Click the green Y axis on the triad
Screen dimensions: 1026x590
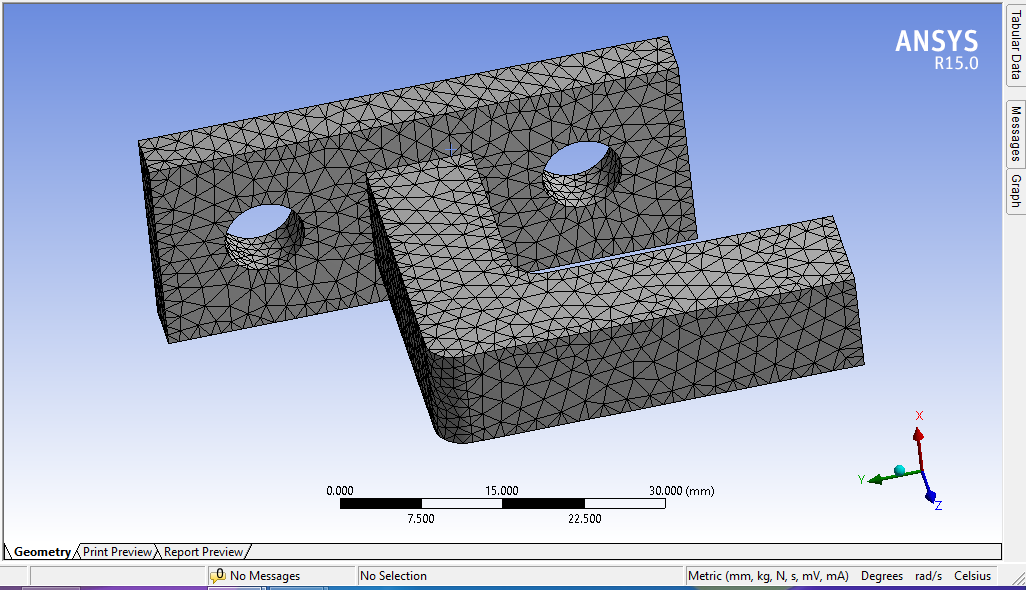click(877, 479)
